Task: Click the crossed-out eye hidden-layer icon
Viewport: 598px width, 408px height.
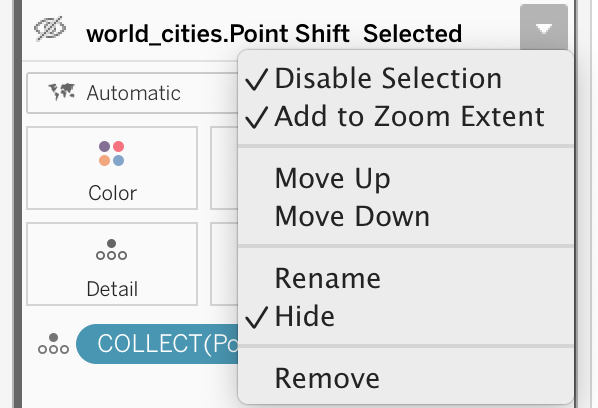Action: click(50, 29)
